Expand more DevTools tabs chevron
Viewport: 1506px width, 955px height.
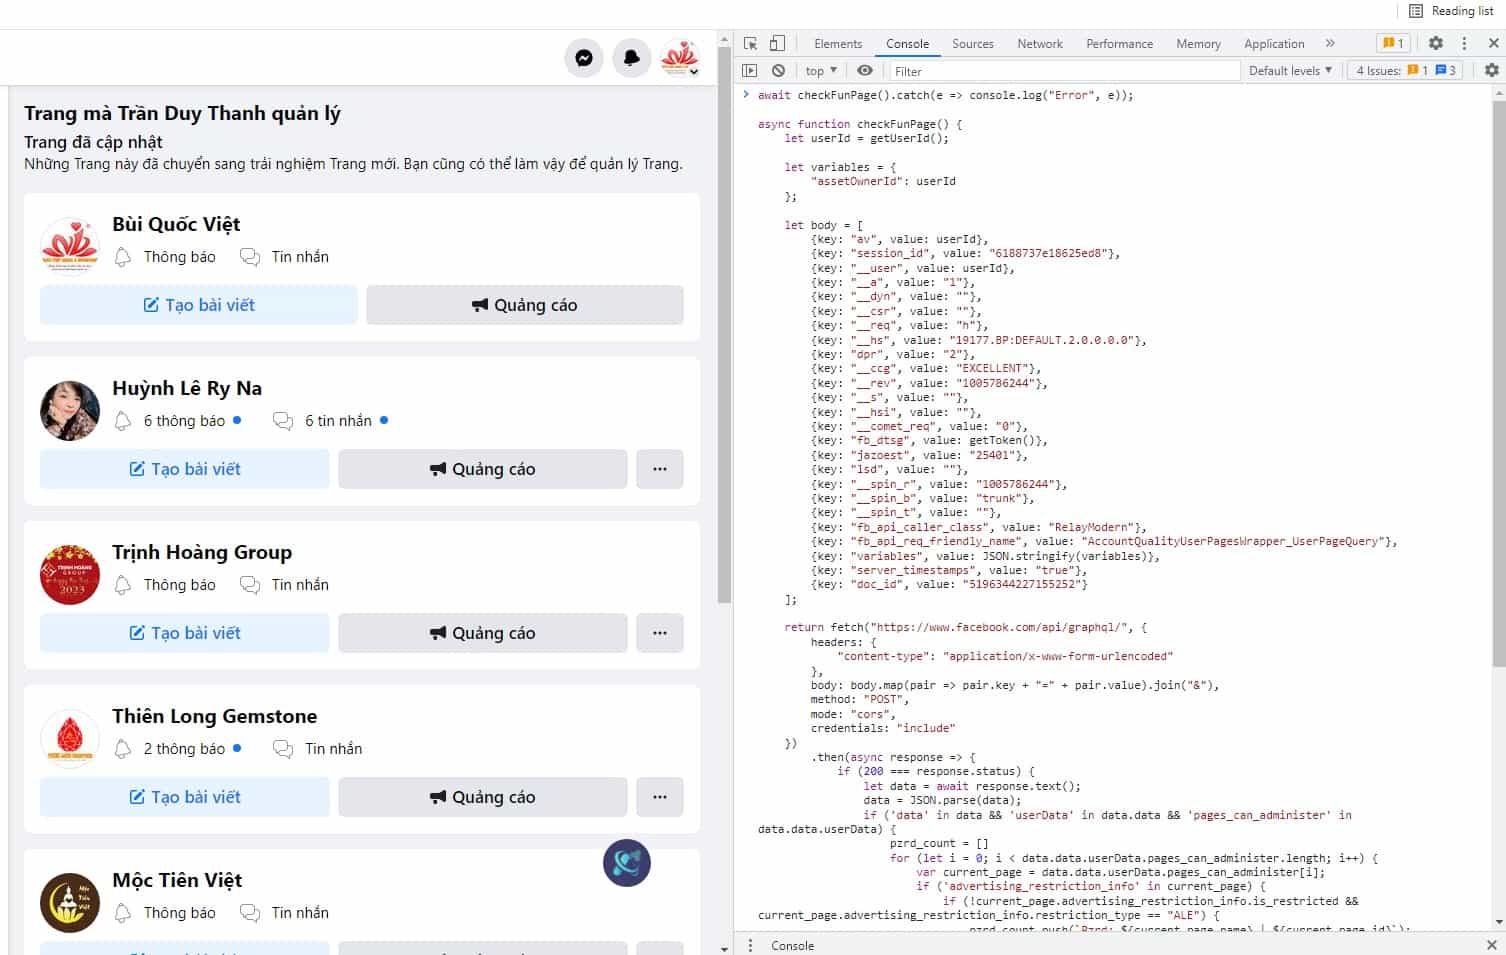click(x=1330, y=43)
